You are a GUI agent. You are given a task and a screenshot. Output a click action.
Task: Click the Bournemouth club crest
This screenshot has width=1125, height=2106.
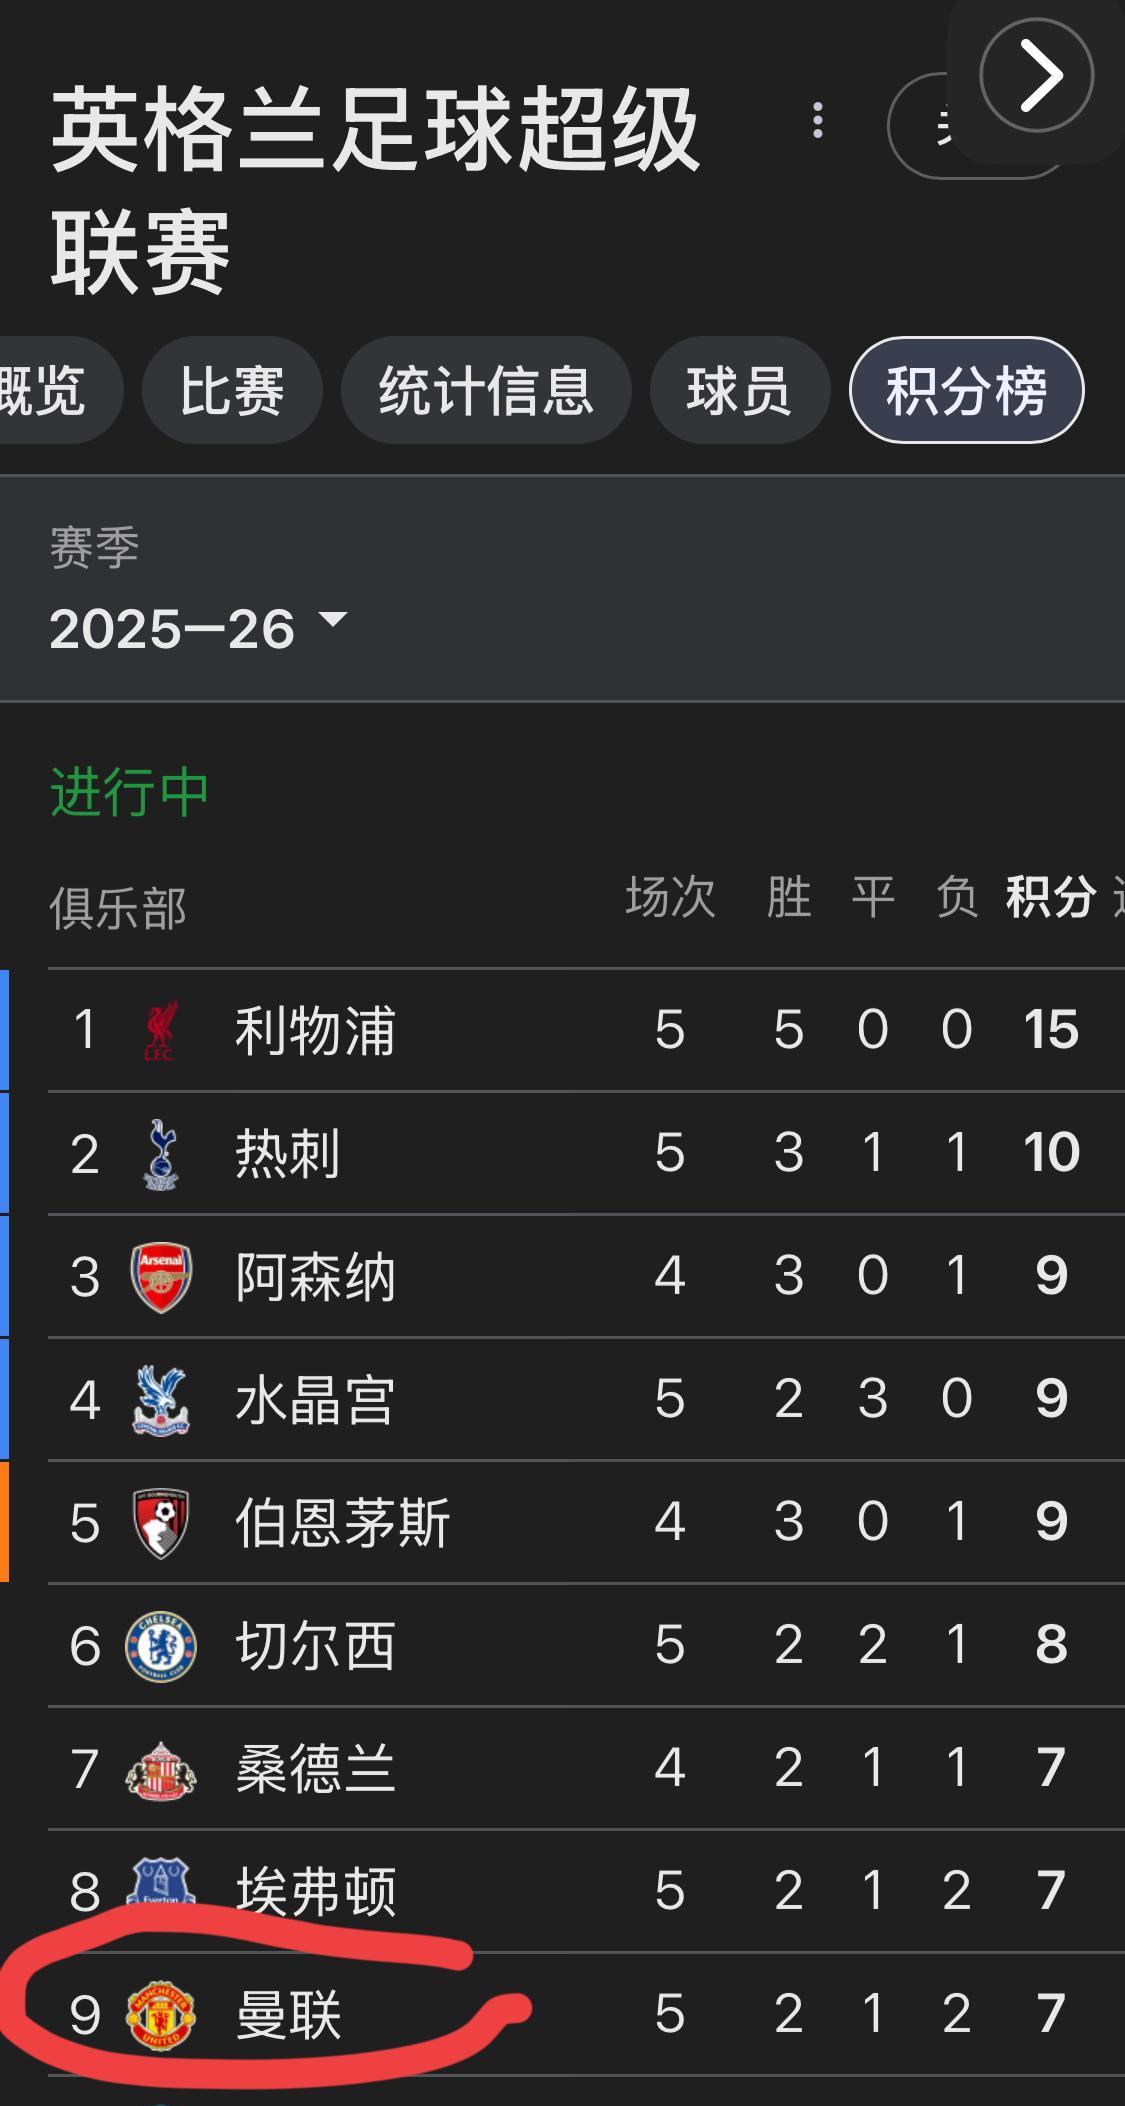pos(161,1523)
